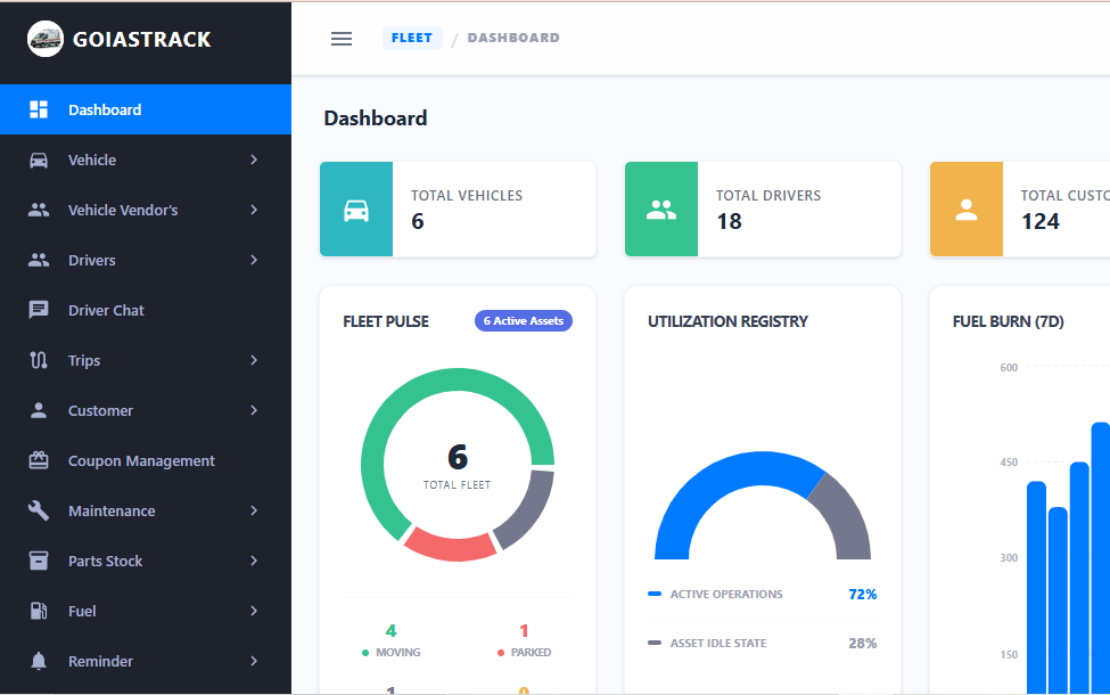Click the green people icon on Total Drivers card
The height and width of the screenshot is (695, 1110).
pyautogui.click(x=661, y=209)
